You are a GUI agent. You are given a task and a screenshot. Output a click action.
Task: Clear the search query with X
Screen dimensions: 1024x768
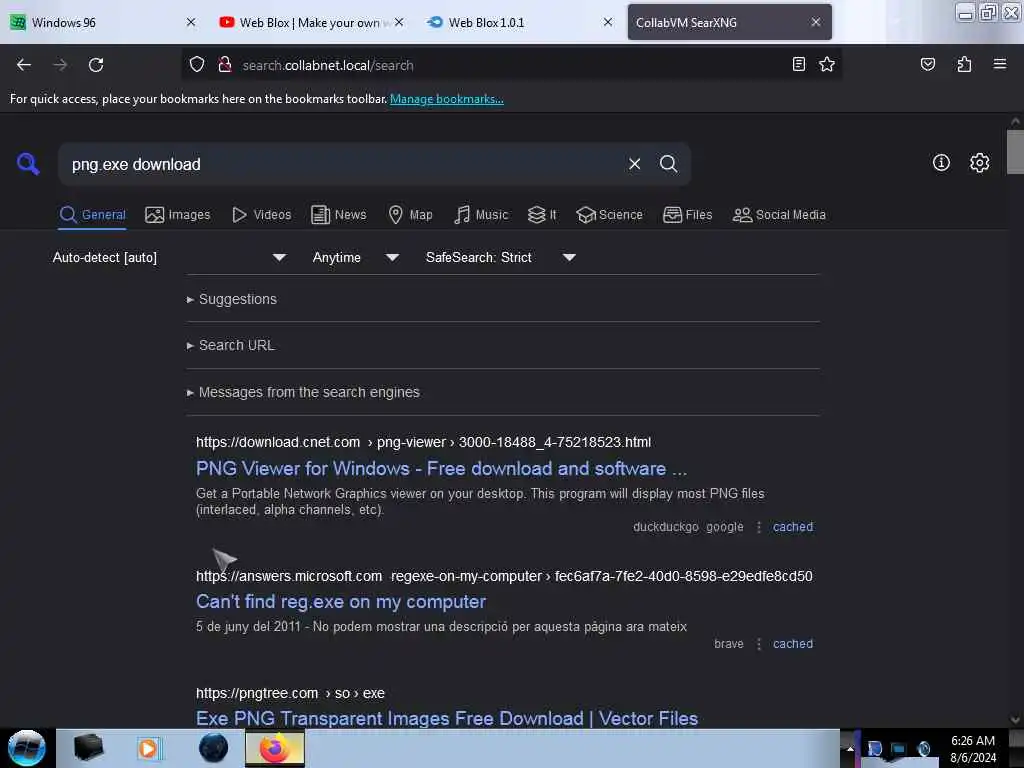634,164
